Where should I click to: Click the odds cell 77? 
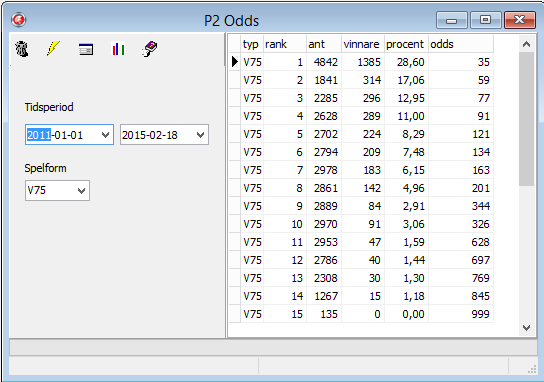click(461, 98)
